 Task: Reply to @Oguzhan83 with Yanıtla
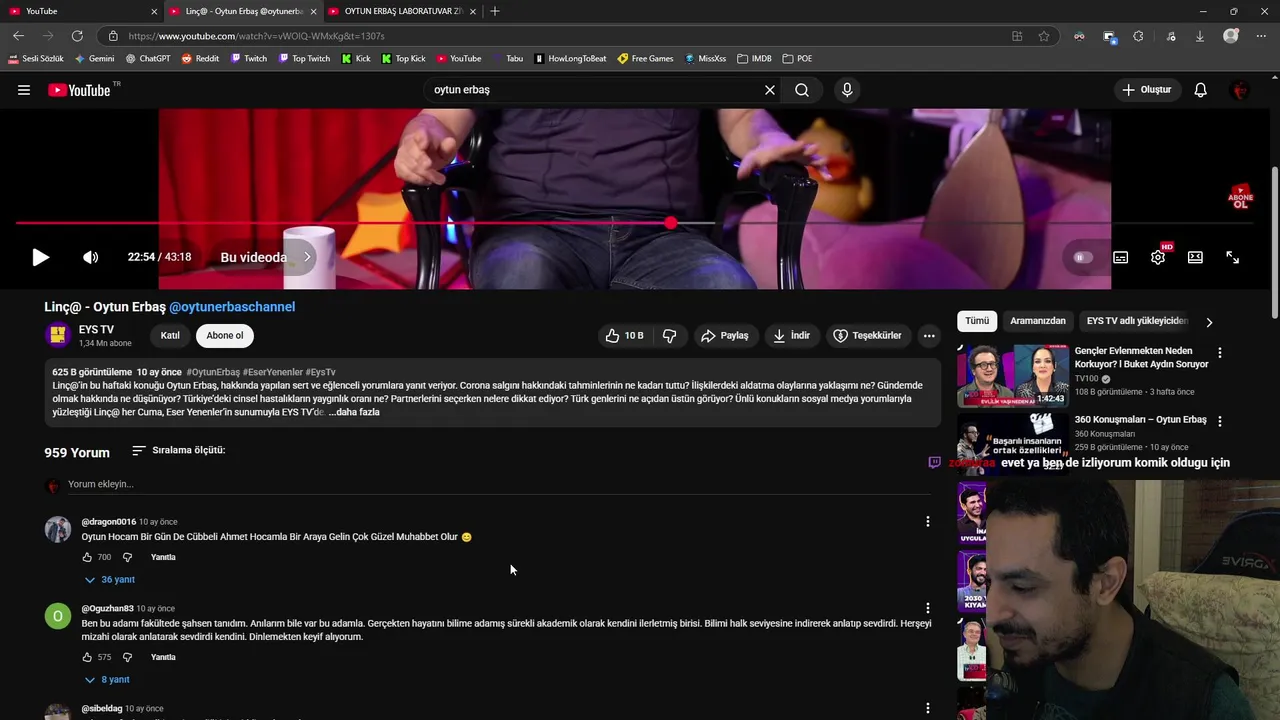coord(163,657)
